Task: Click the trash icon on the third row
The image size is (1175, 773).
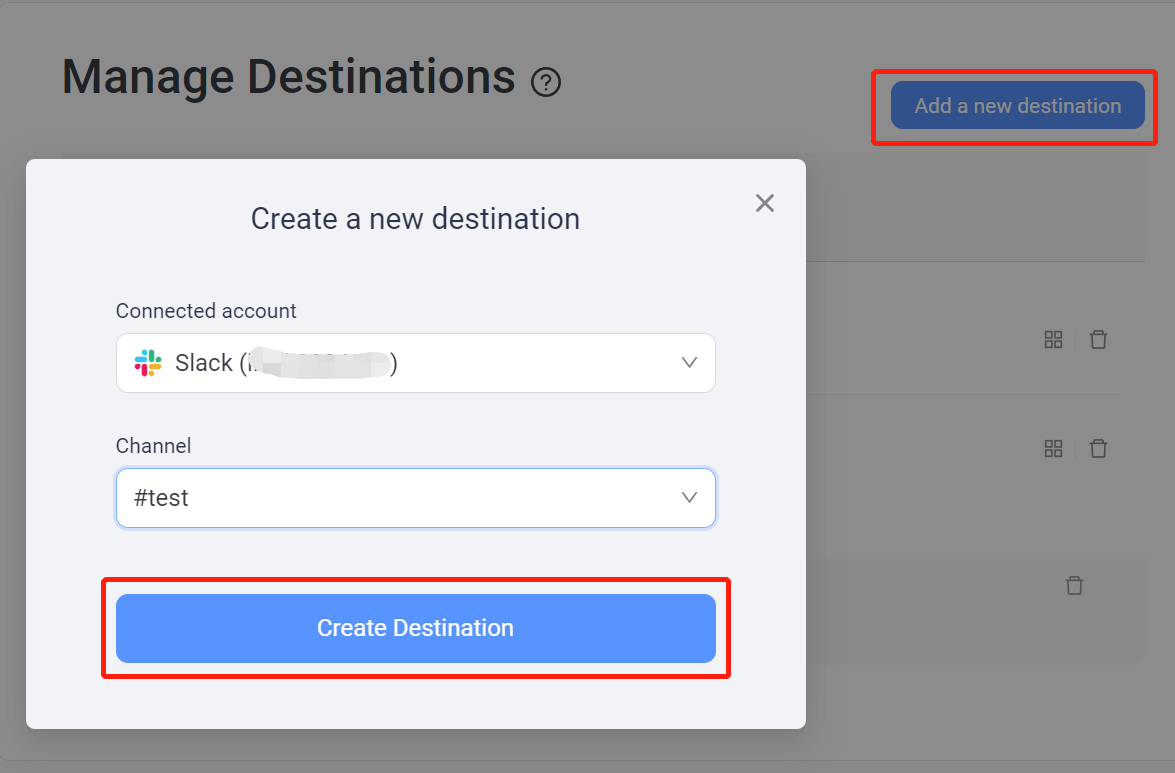Action: [x=1074, y=585]
